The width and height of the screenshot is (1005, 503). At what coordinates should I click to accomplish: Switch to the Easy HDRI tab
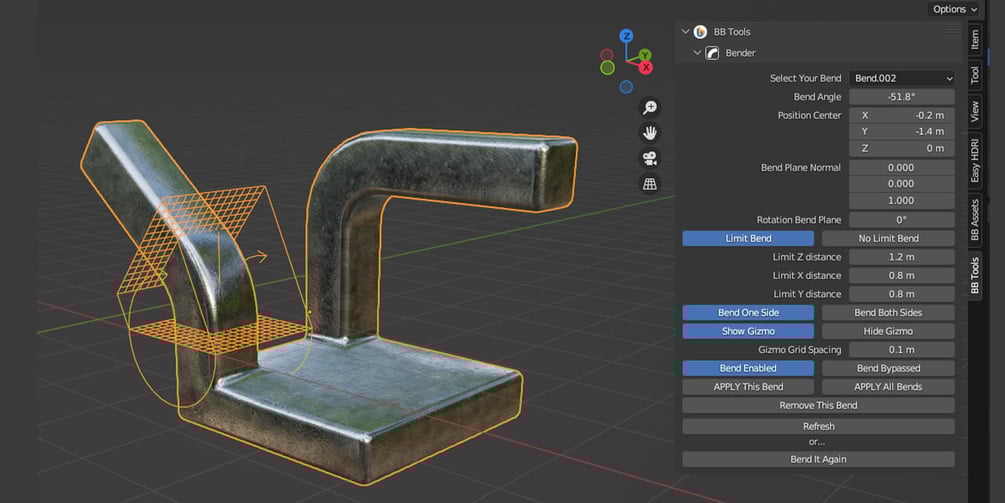975,160
